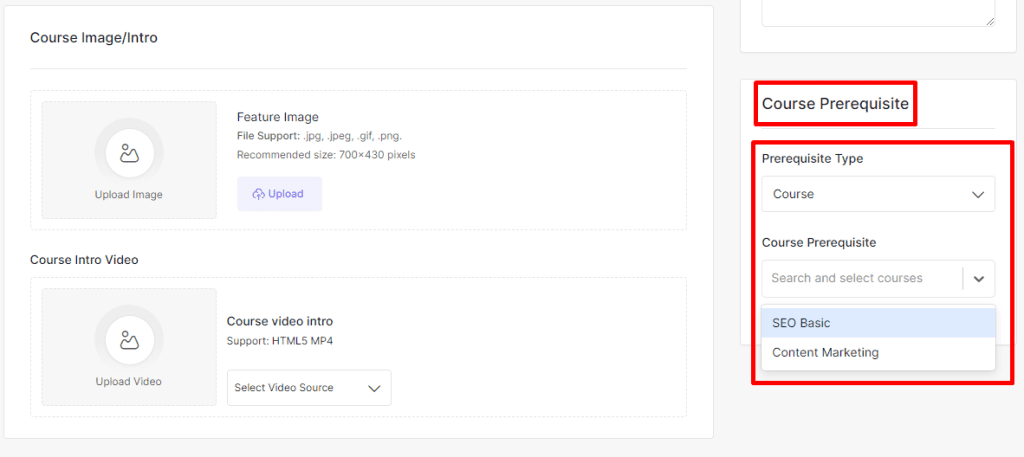
Task: Focus the Search and select courses field
Action: coord(860,278)
